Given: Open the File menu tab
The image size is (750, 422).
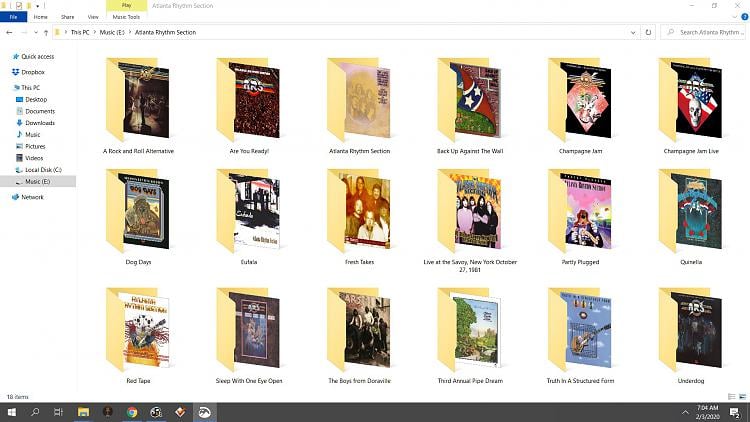Looking at the screenshot, I should pos(13,17).
